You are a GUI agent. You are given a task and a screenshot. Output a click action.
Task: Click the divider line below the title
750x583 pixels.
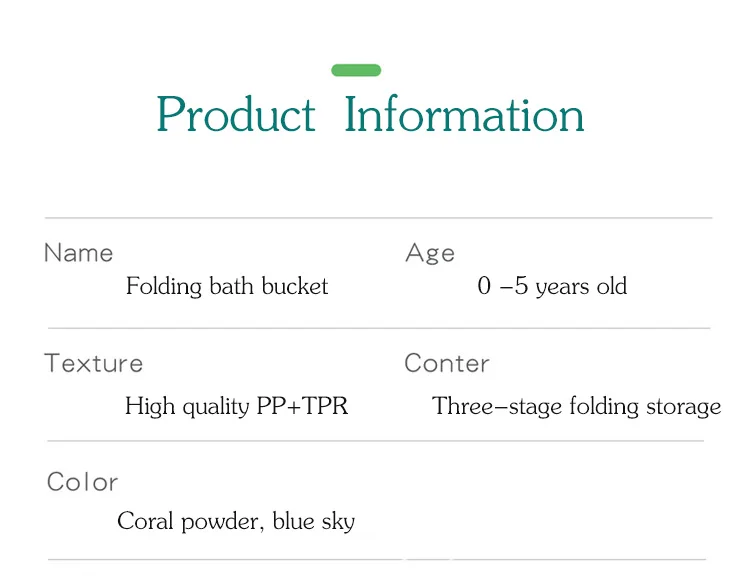[379, 218]
